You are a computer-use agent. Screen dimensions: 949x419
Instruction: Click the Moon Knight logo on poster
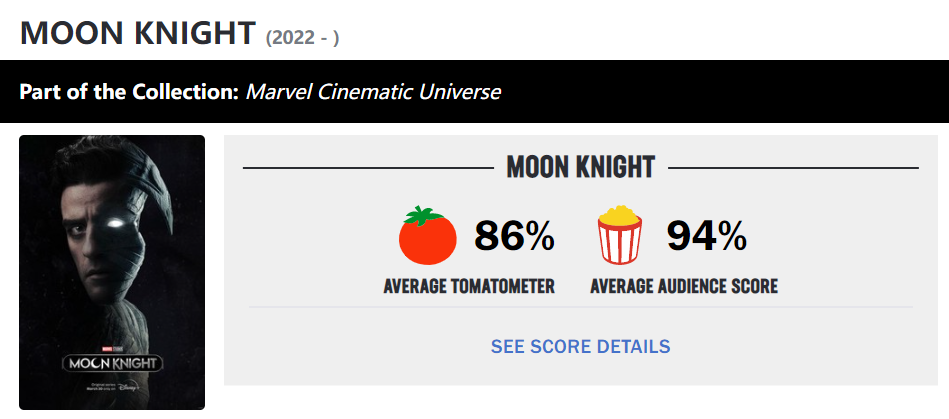(113, 364)
